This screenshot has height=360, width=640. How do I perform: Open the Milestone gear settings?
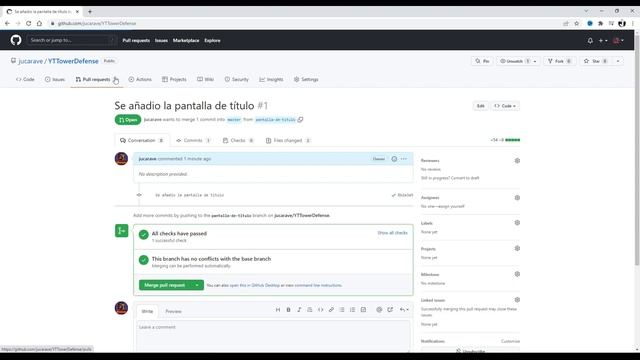pyautogui.click(x=517, y=274)
